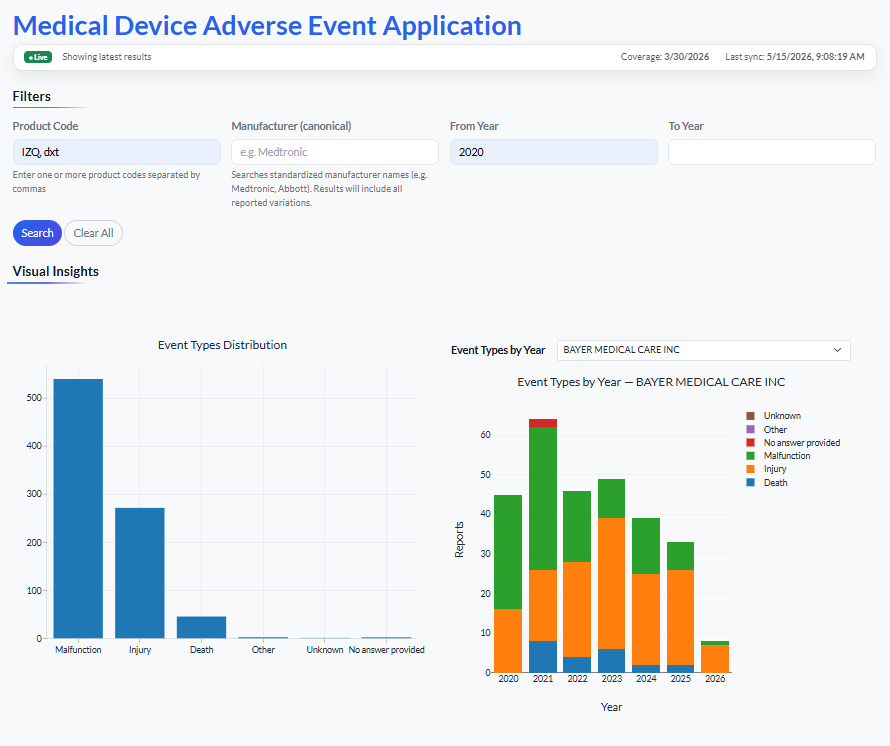This screenshot has width=890, height=746.
Task: Click the Malfunction bar in Event Types Distribution
Action: [x=78, y=509]
